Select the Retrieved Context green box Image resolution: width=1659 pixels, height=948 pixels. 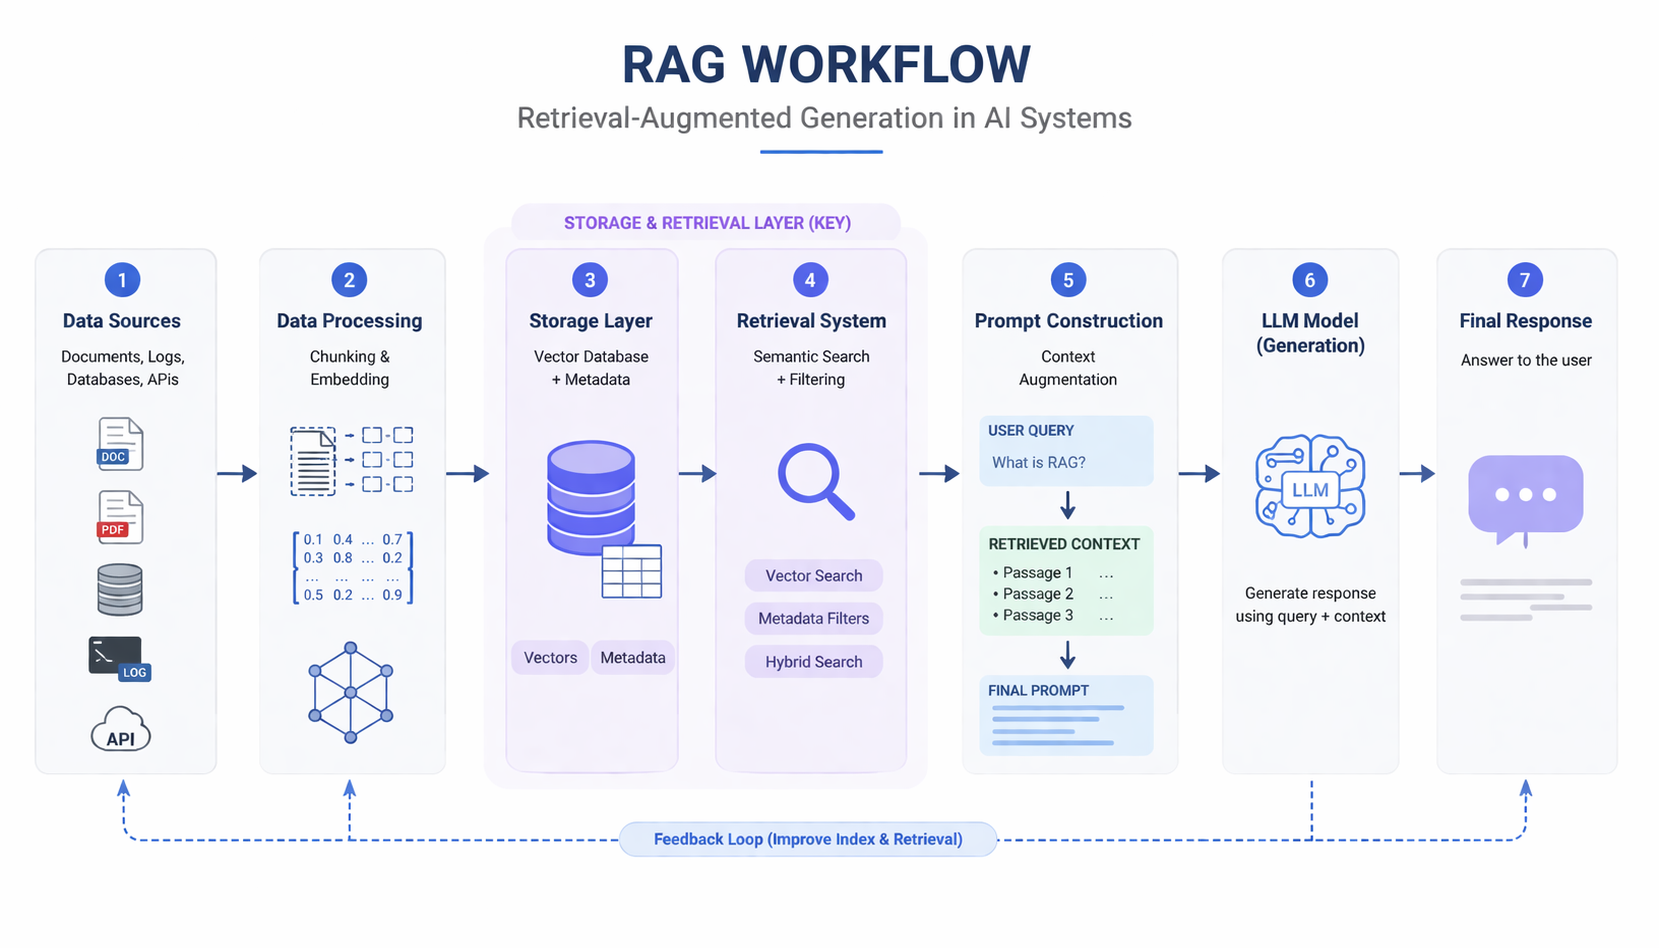[x=1066, y=580]
